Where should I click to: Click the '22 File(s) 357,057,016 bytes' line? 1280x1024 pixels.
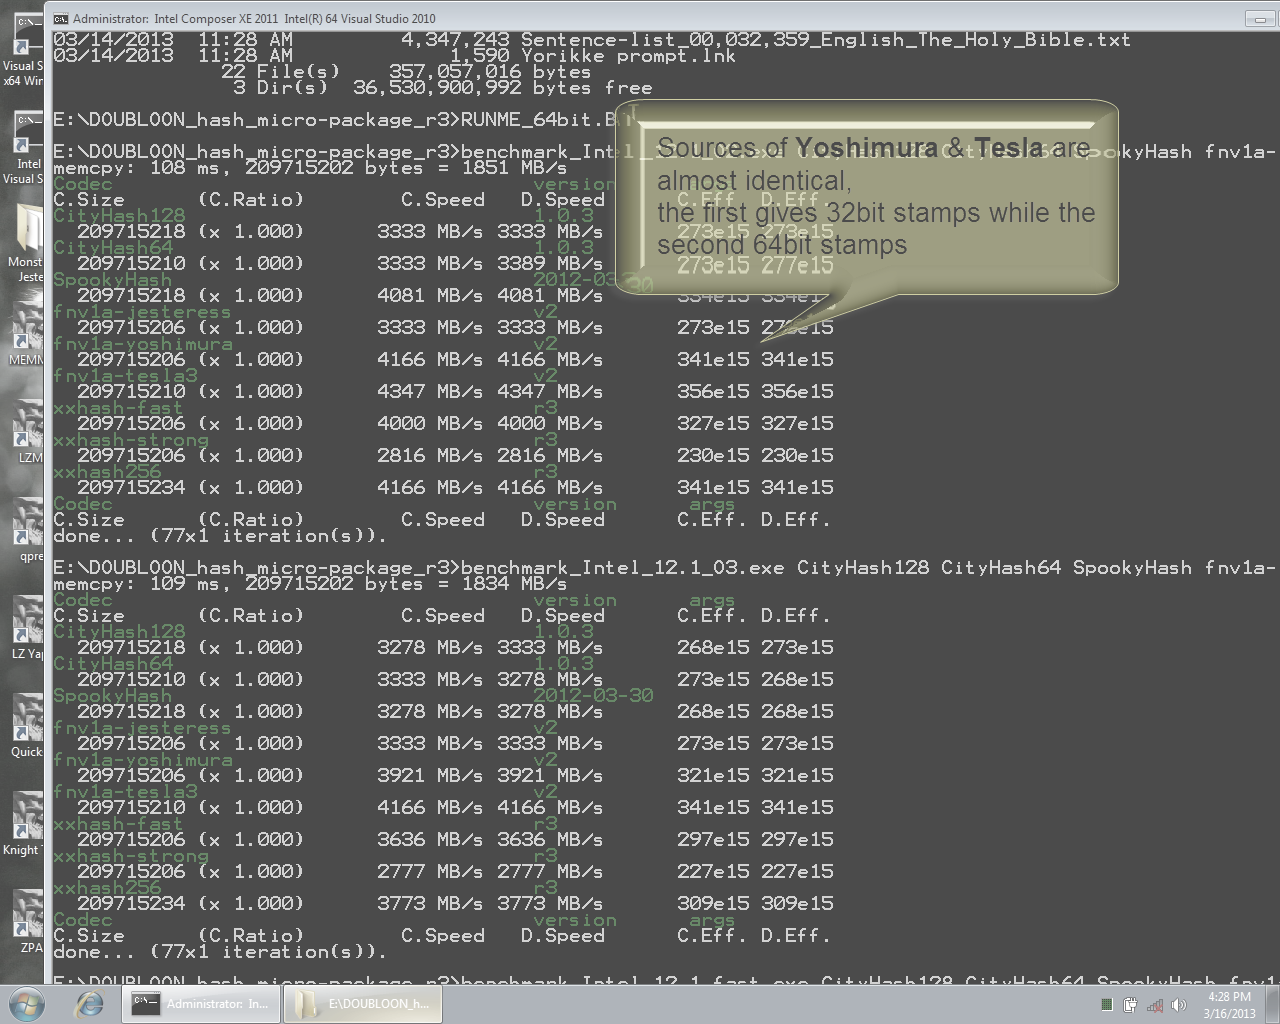[406, 72]
